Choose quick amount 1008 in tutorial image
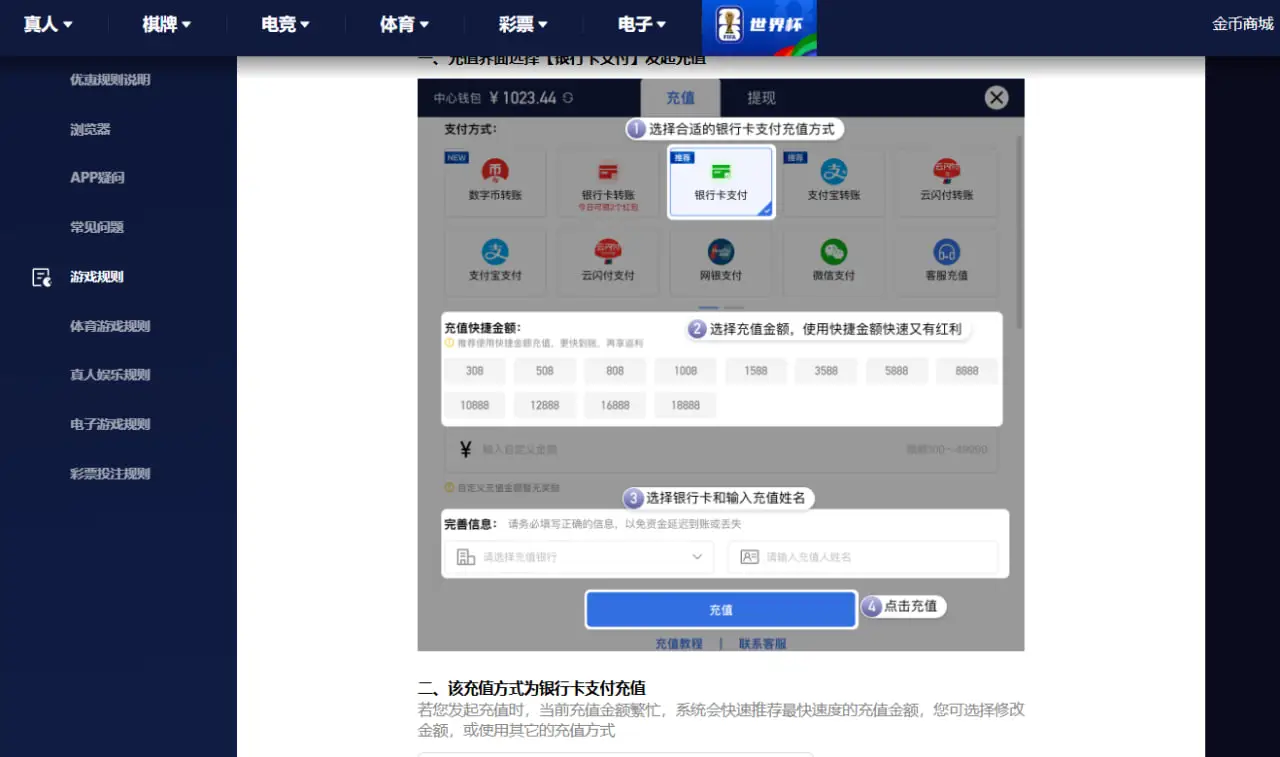The width and height of the screenshot is (1280, 757). pyautogui.click(x=685, y=371)
